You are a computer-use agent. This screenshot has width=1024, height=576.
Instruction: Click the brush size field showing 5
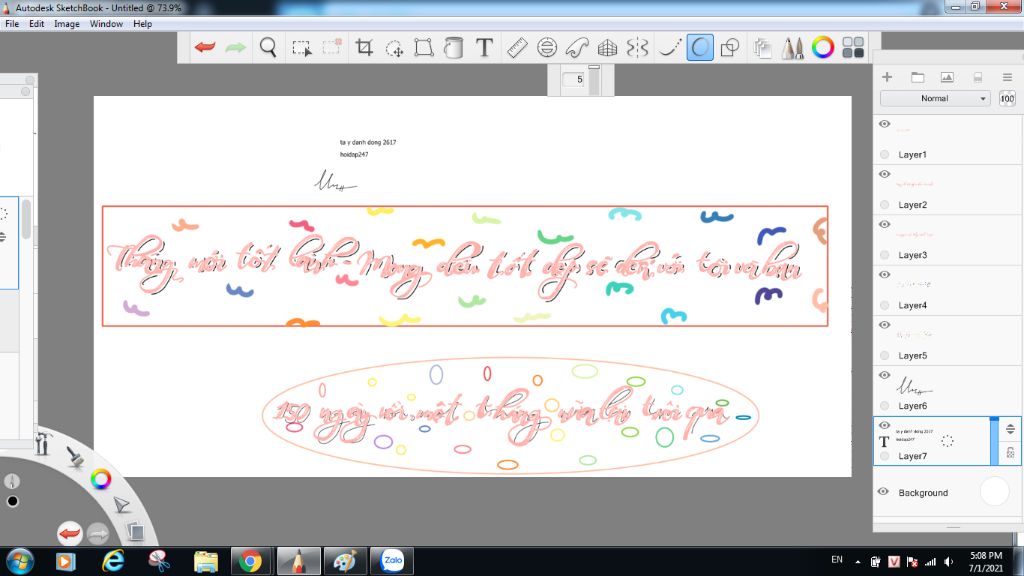pos(574,80)
